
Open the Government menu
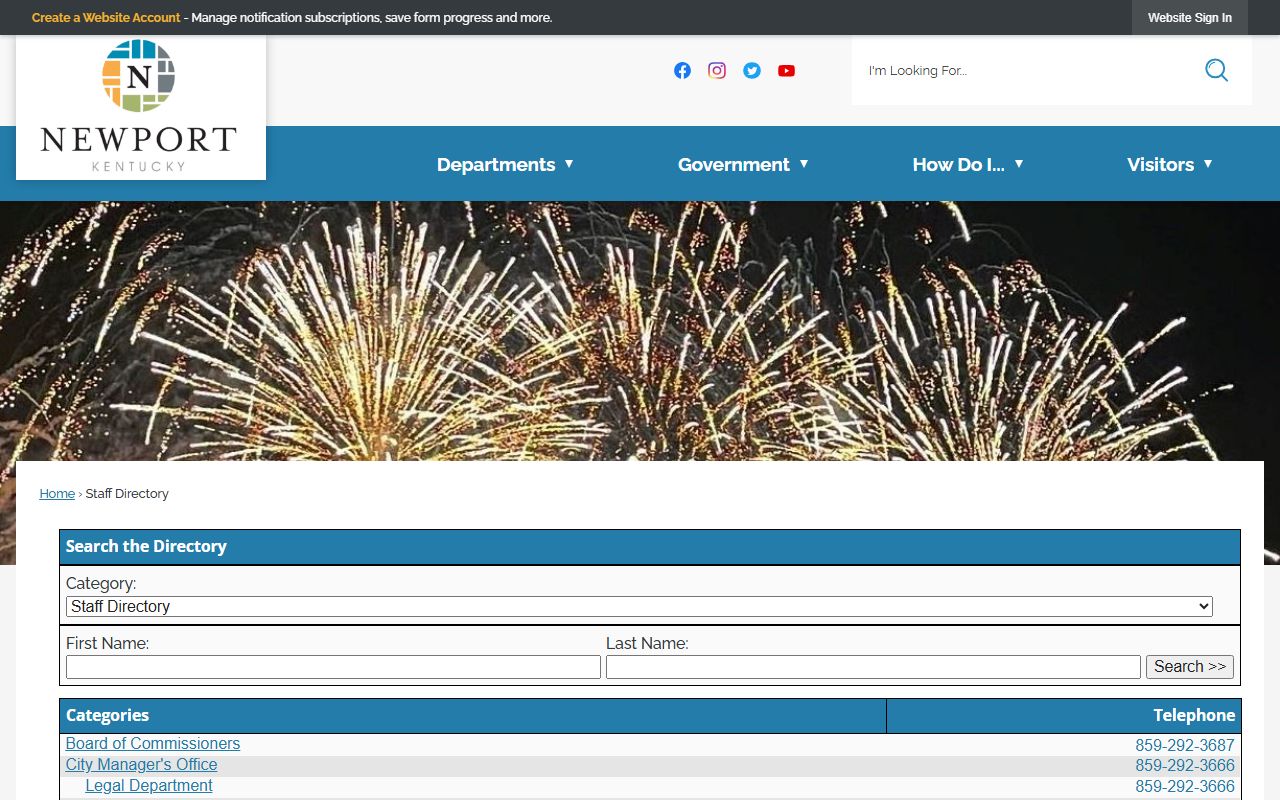[734, 164]
